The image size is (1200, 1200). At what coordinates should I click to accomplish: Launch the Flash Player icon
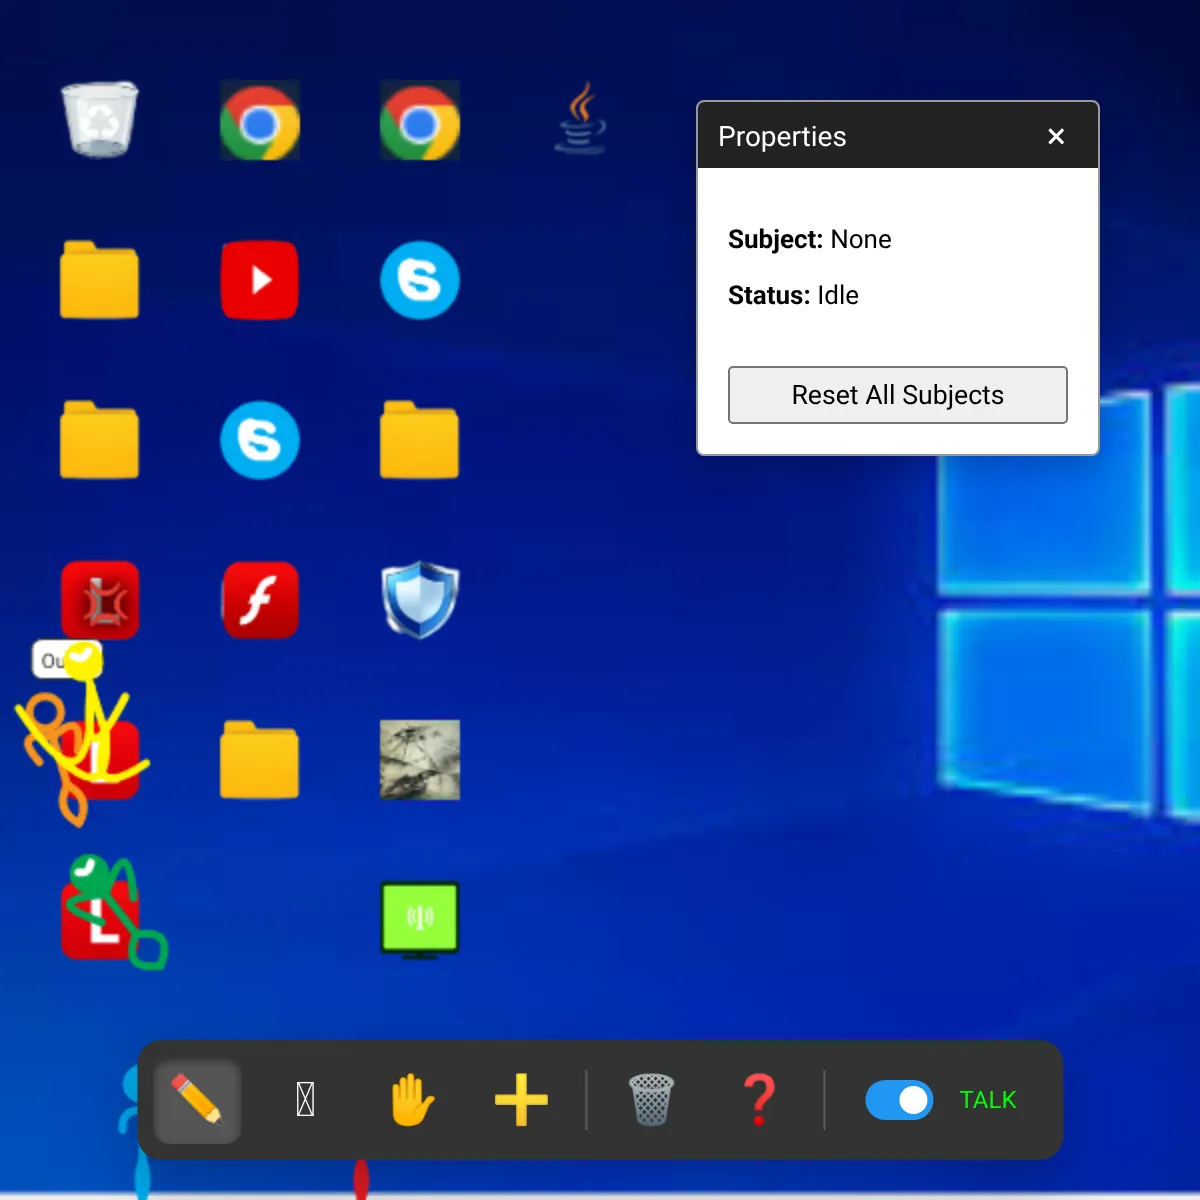[x=260, y=600]
